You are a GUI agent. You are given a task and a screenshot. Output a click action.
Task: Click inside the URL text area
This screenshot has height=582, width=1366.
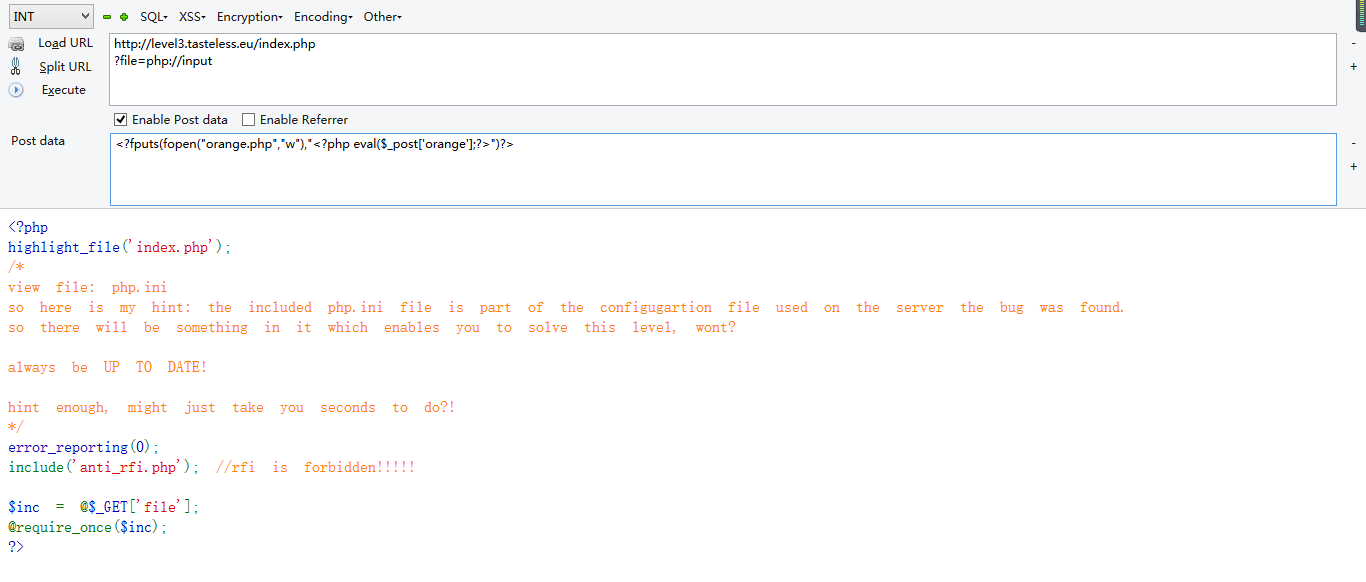click(x=723, y=69)
